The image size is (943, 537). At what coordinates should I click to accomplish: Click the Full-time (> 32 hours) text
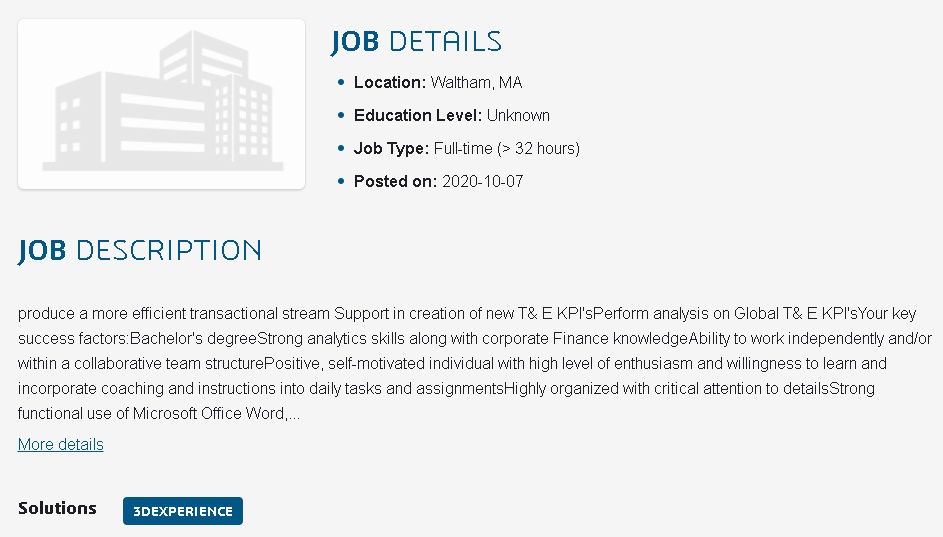(x=506, y=148)
